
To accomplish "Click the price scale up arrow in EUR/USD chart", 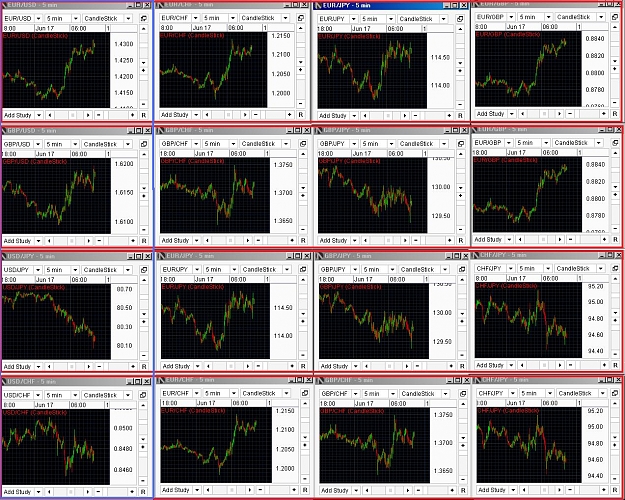I will [x=143, y=29].
